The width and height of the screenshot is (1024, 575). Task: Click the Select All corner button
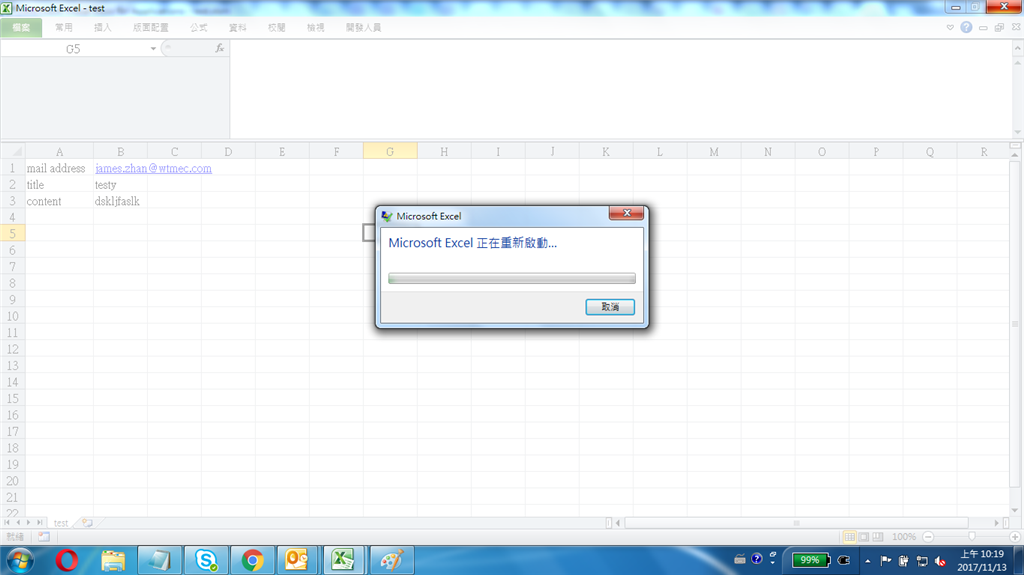click(x=12, y=152)
